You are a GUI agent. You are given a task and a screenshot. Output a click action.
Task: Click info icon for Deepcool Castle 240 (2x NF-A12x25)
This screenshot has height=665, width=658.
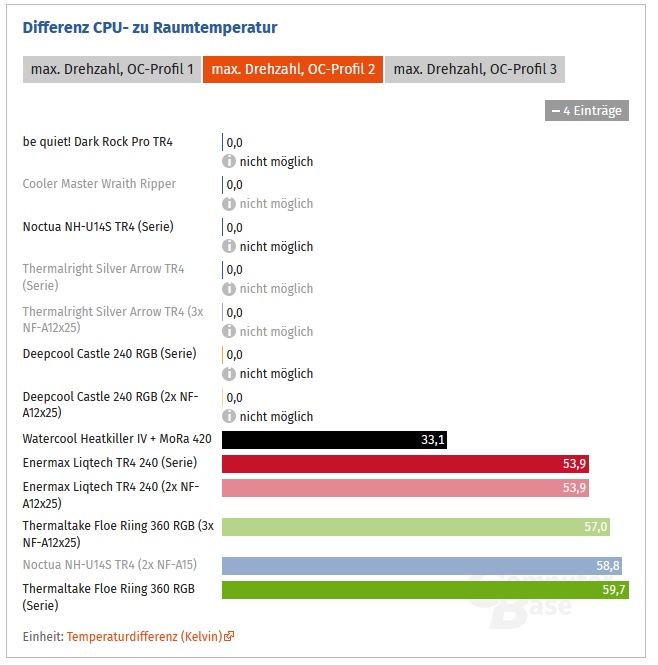[229, 416]
